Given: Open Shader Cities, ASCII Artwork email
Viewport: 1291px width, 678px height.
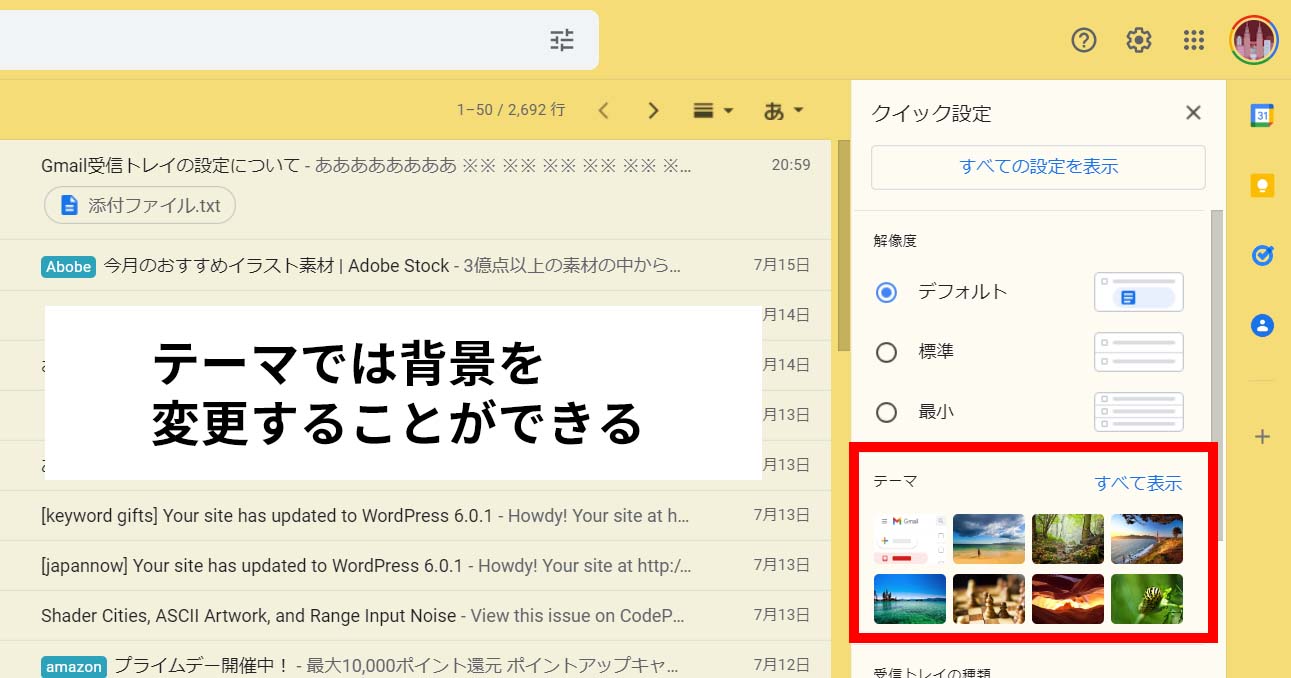Looking at the screenshot, I should pos(415,615).
